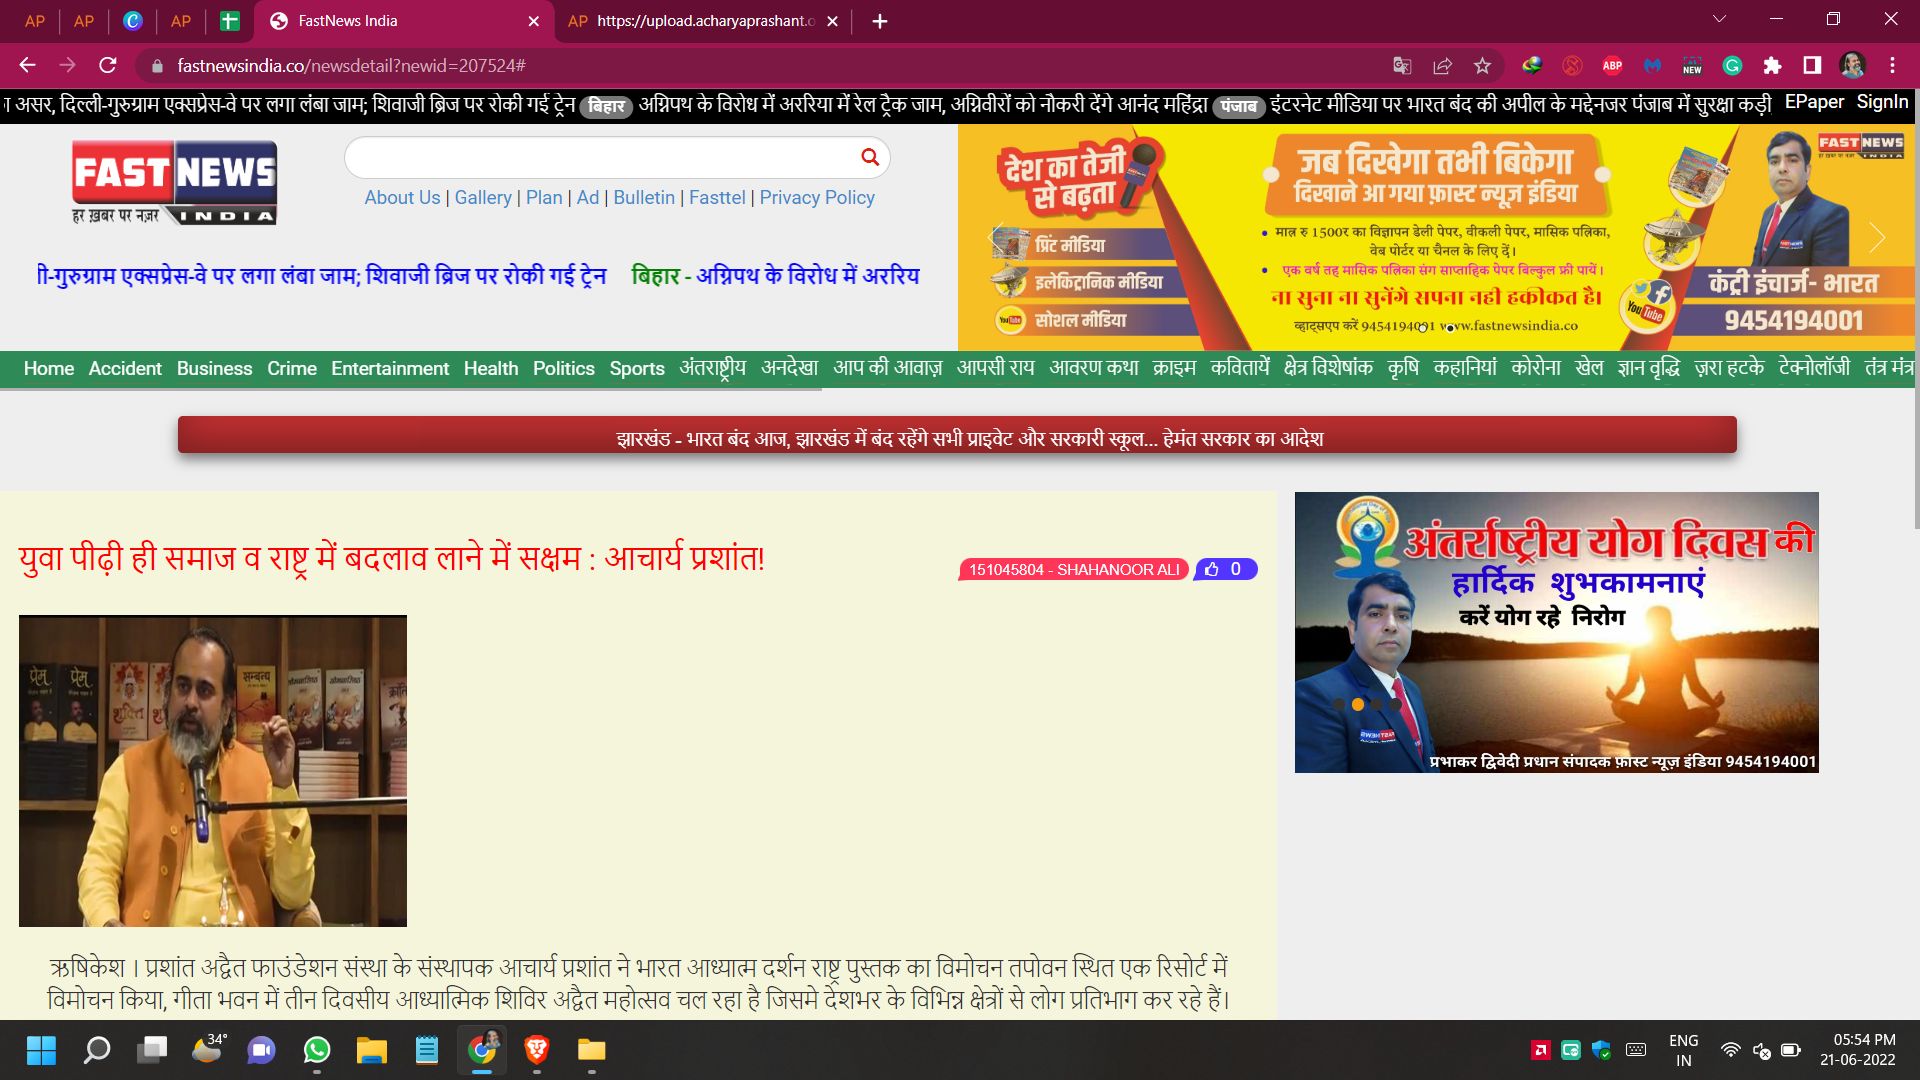Click the share page icon
The width and height of the screenshot is (1920, 1080).
pyautogui.click(x=1442, y=66)
